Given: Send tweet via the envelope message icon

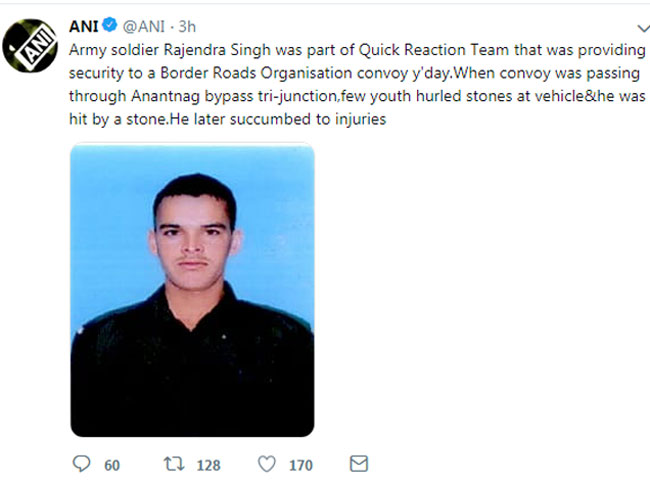Looking at the screenshot, I should (x=359, y=463).
